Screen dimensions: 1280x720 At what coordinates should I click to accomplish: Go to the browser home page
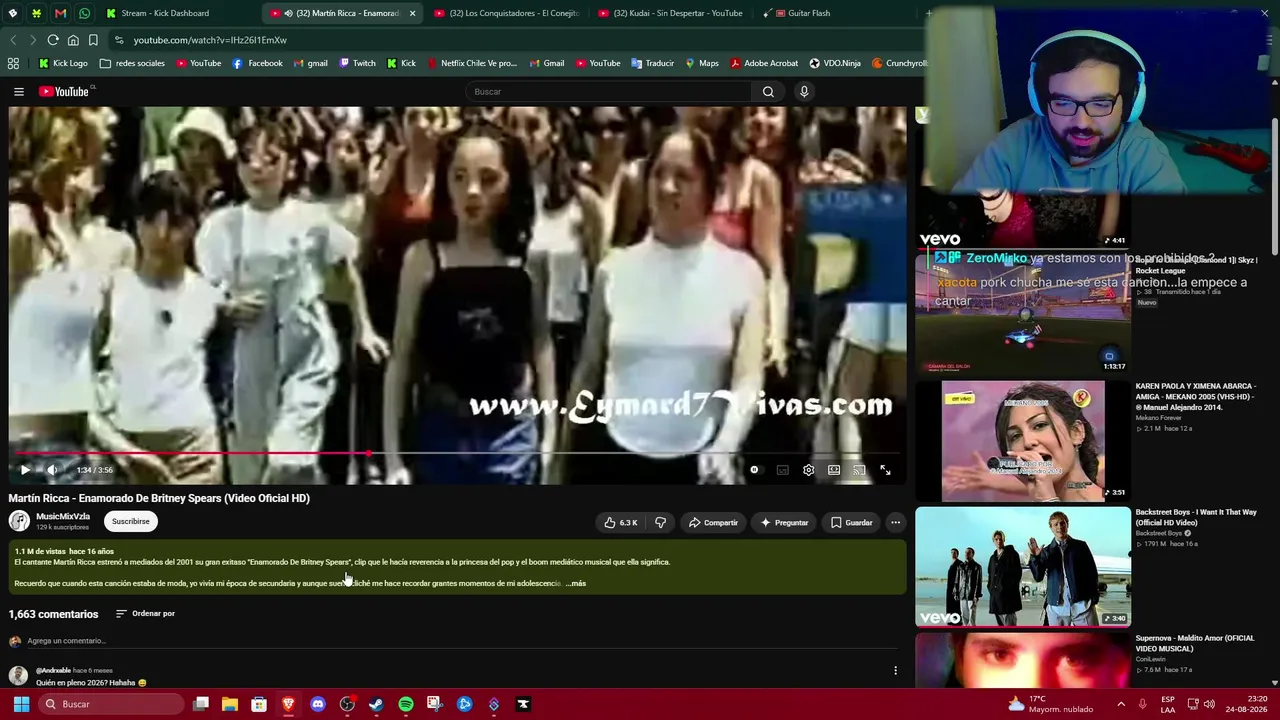coord(73,40)
